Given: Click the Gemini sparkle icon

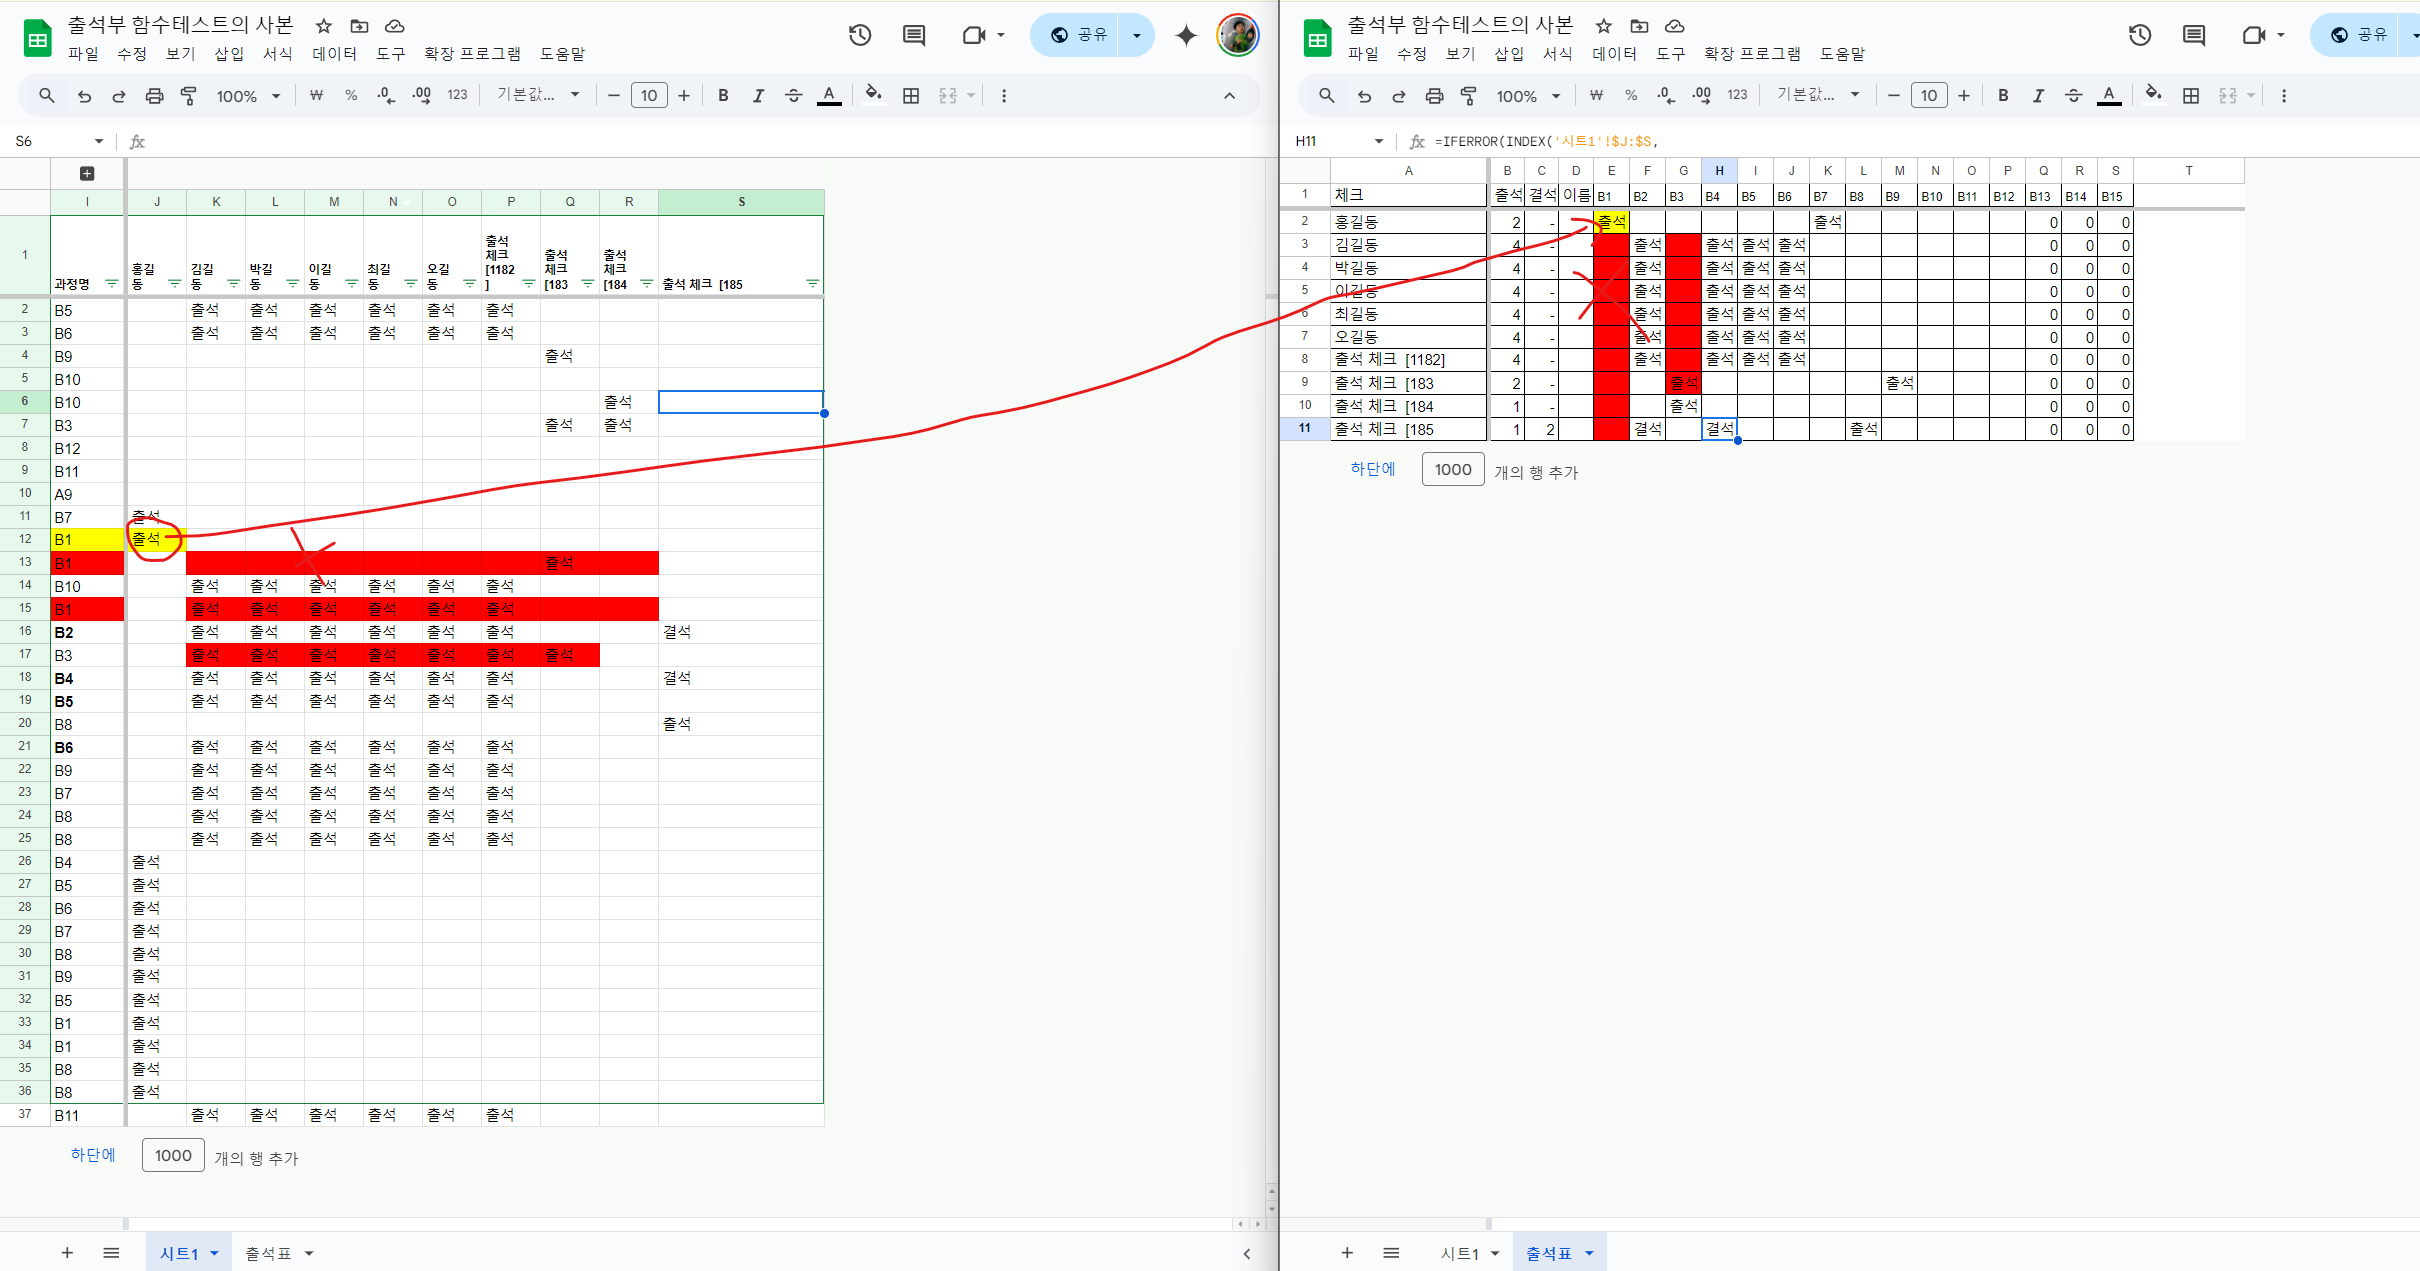Looking at the screenshot, I should click(1186, 35).
